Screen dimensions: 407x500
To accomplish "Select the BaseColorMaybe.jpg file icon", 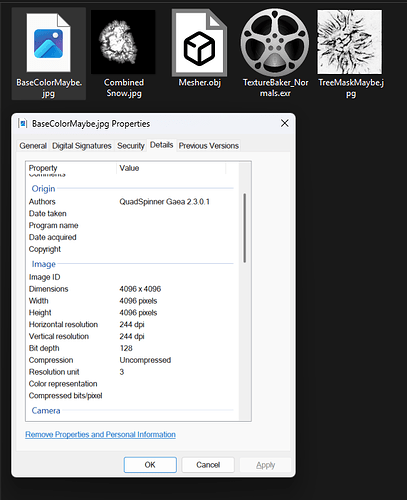I will pyautogui.click(x=49, y=42).
